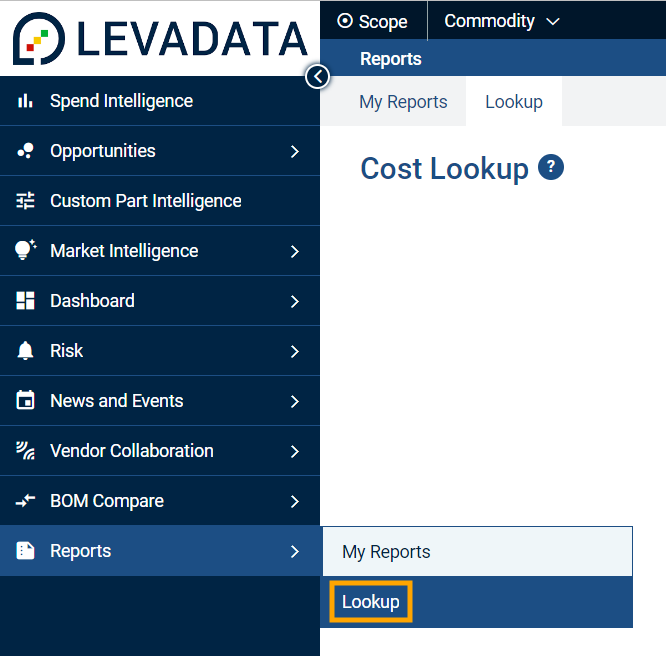The height and width of the screenshot is (656, 666).
Task: Choose My Reports from the flyout menu
Action: [x=386, y=552]
